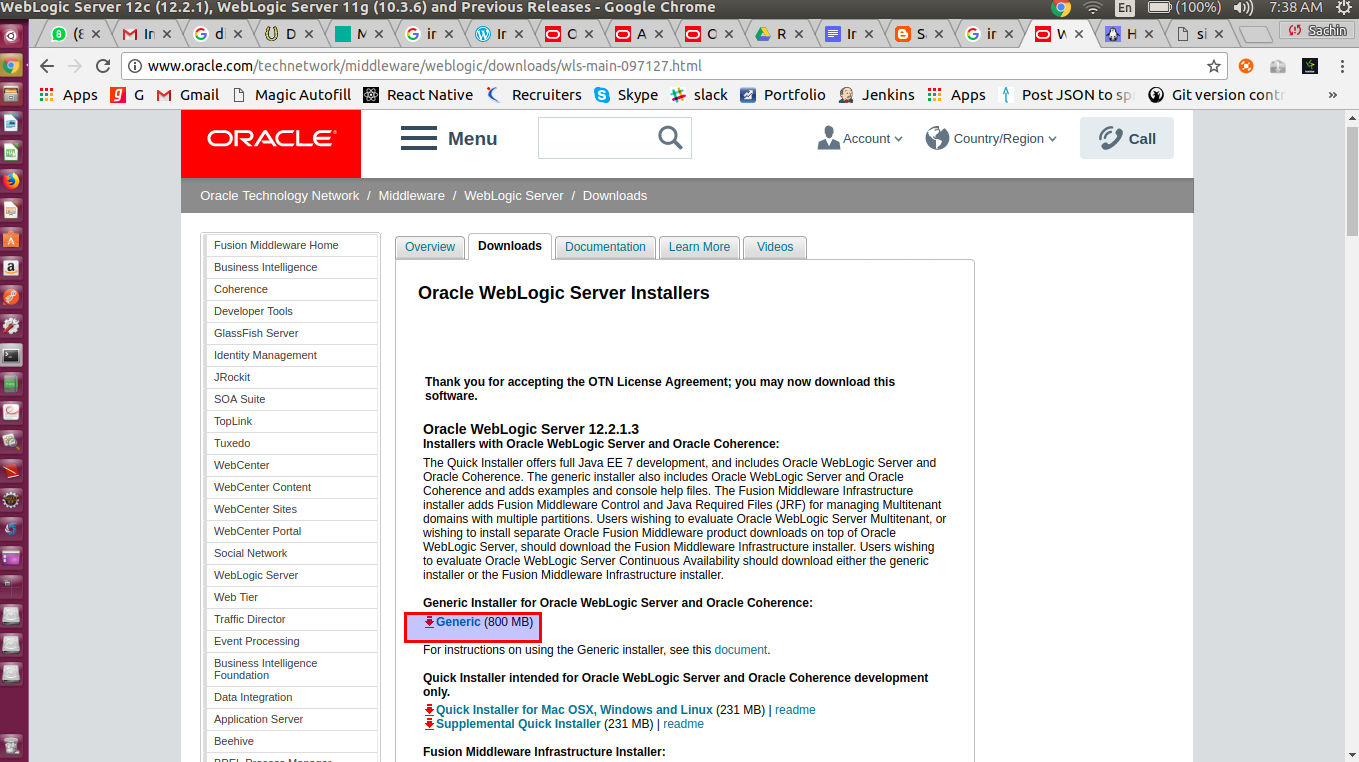This screenshot has width=1359, height=762.
Task: Switch to the WordPress browser tab
Action: 500,34
